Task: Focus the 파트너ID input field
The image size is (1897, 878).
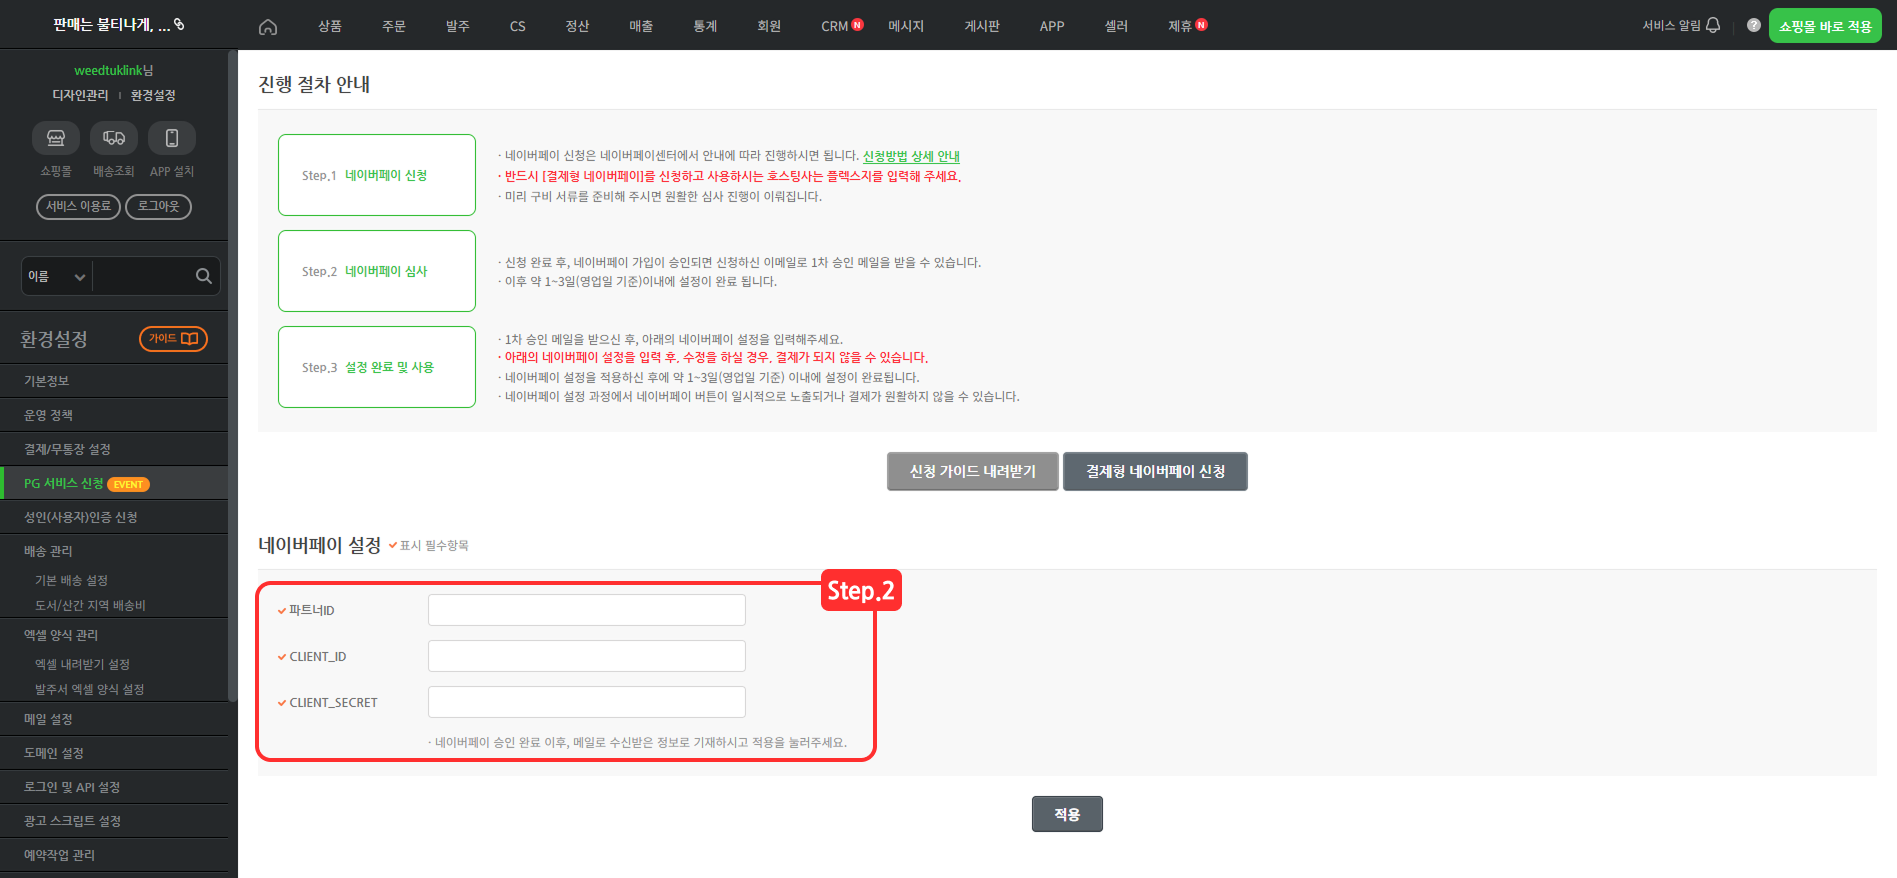Action: coord(587,610)
